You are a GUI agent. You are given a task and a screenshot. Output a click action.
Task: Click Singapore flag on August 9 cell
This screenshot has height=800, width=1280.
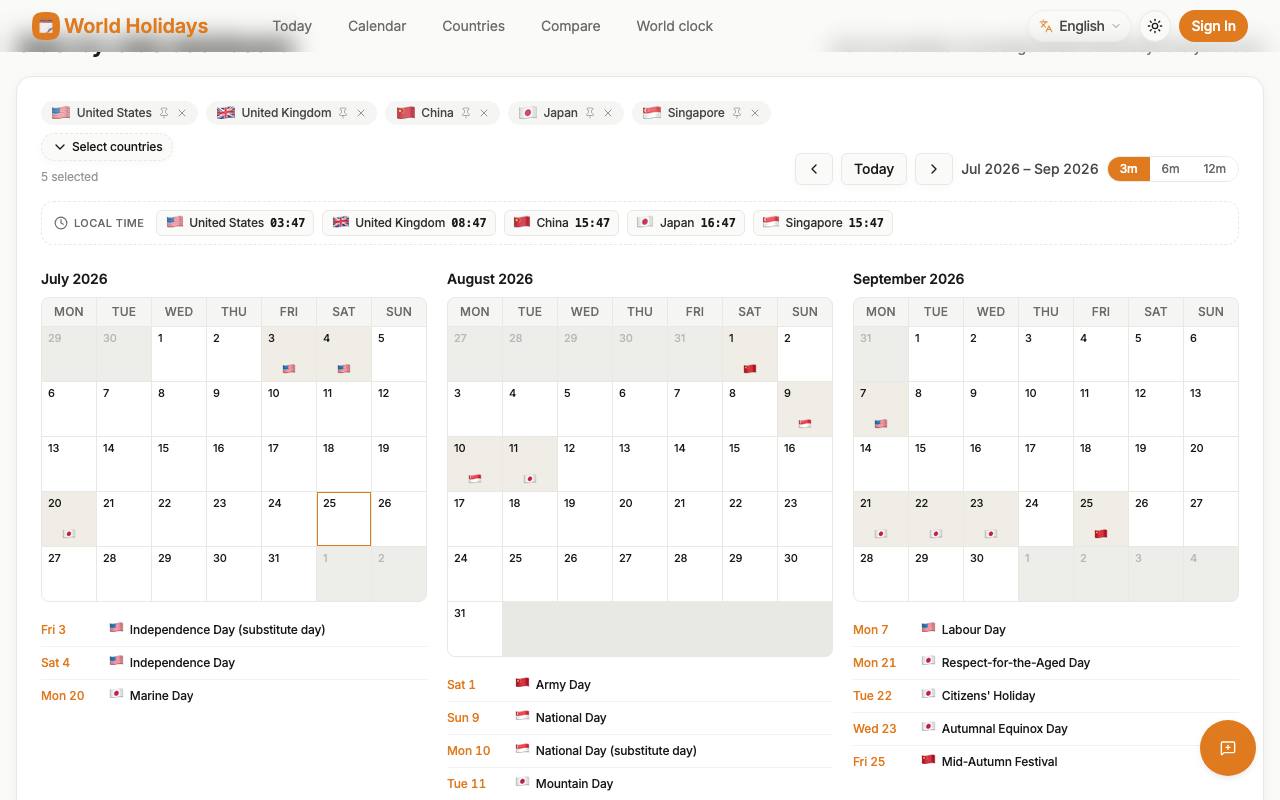pyautogui.click(x=805, y=424)
